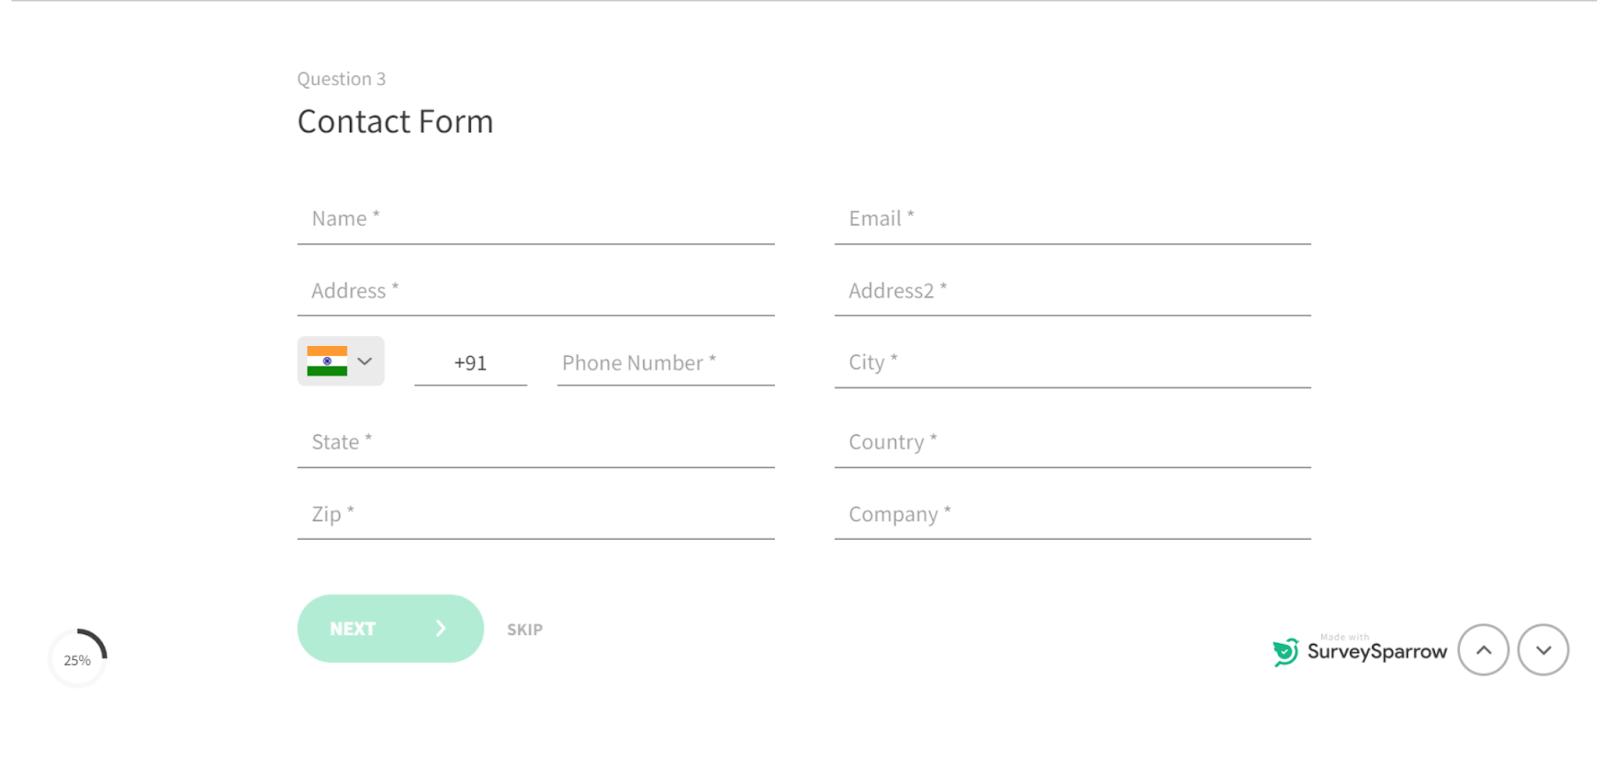Click the arrow on the NEXT button
1600x760 pixels.
click(x=440, y=628)
